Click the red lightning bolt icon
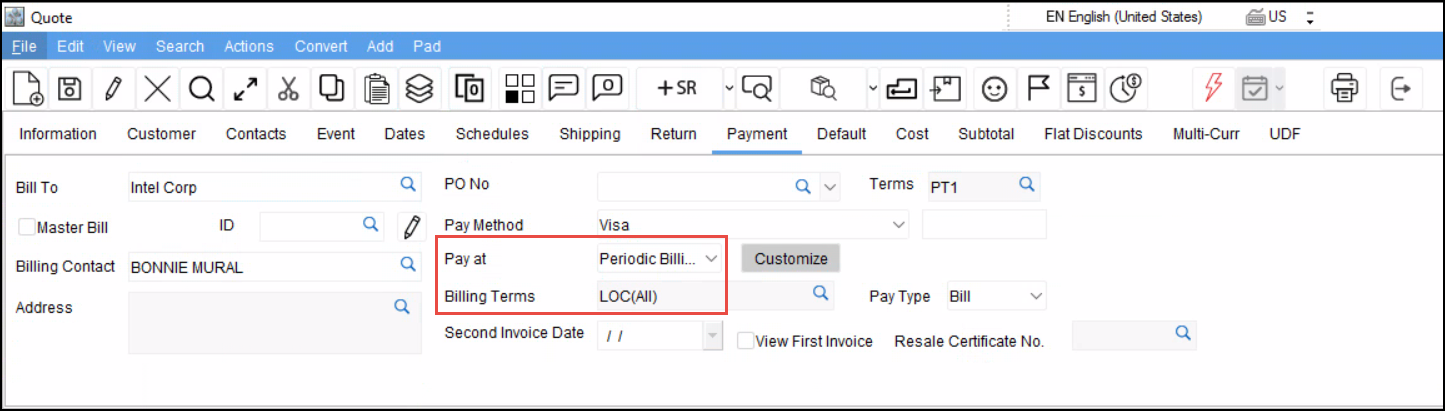The width and height of the screenshot is (1445, 411). click(x=1213, y=88)
